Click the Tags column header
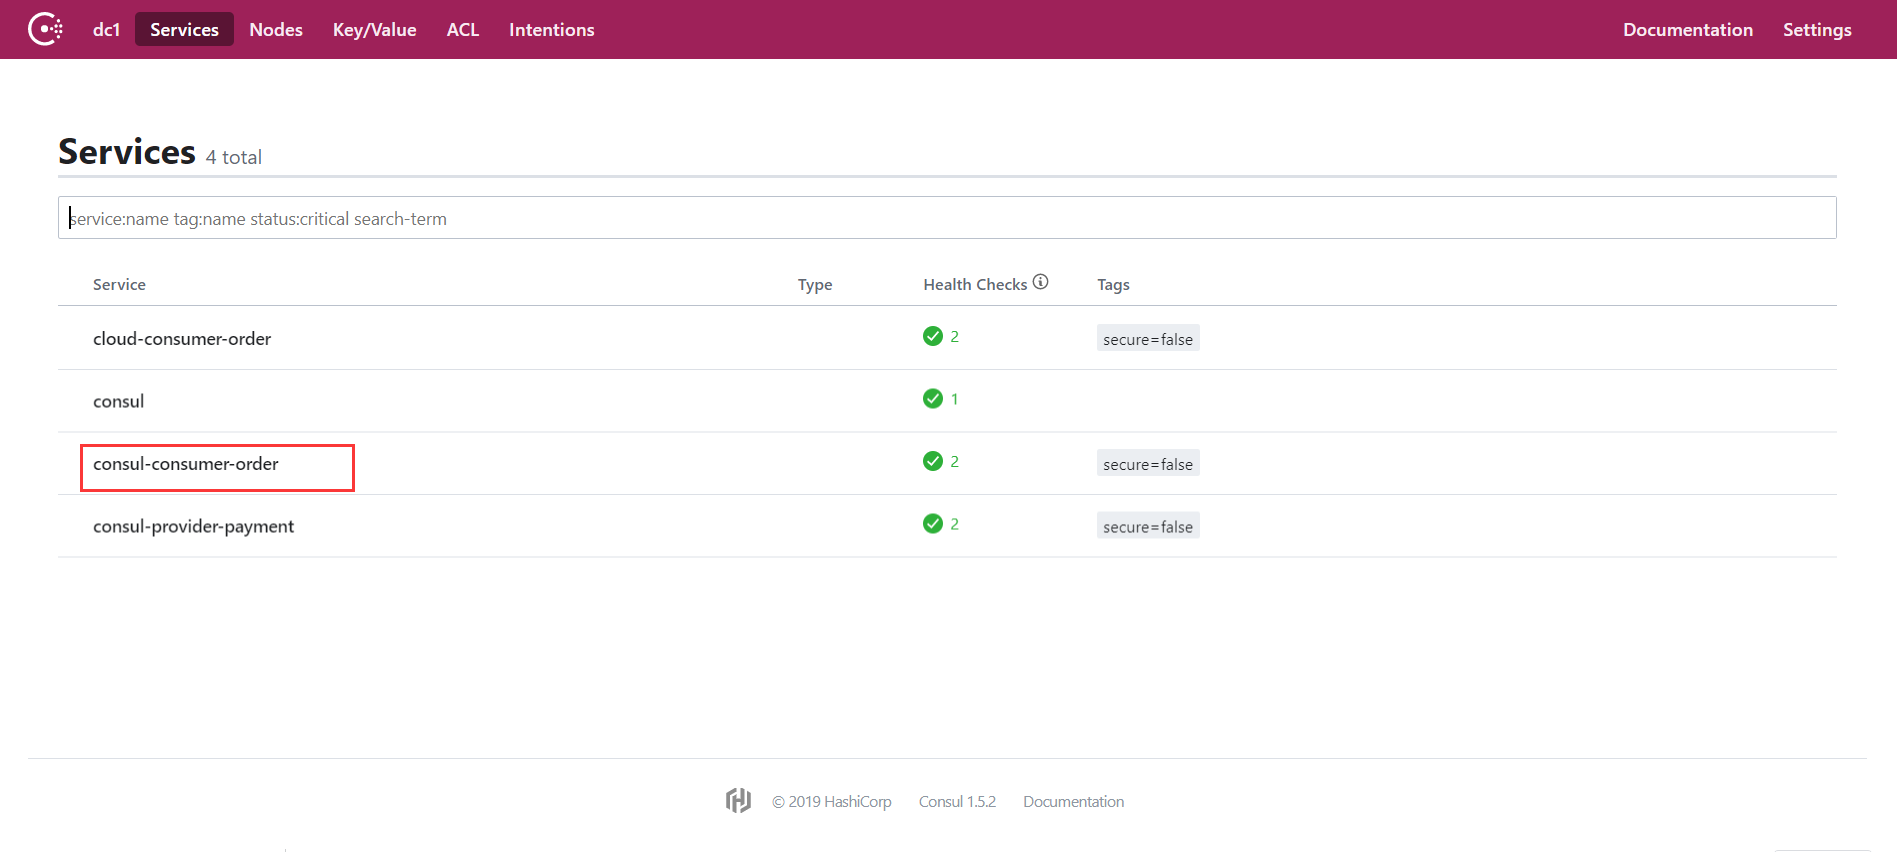This screenshot has height=852, width=1897. (1113, 285)
